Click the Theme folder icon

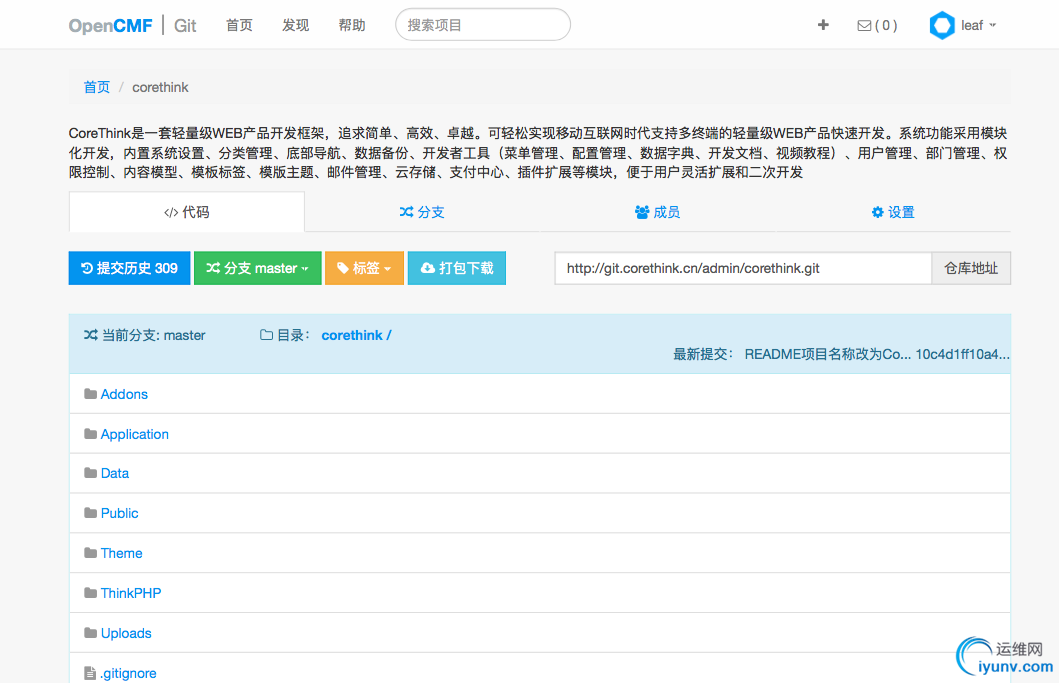91,553
